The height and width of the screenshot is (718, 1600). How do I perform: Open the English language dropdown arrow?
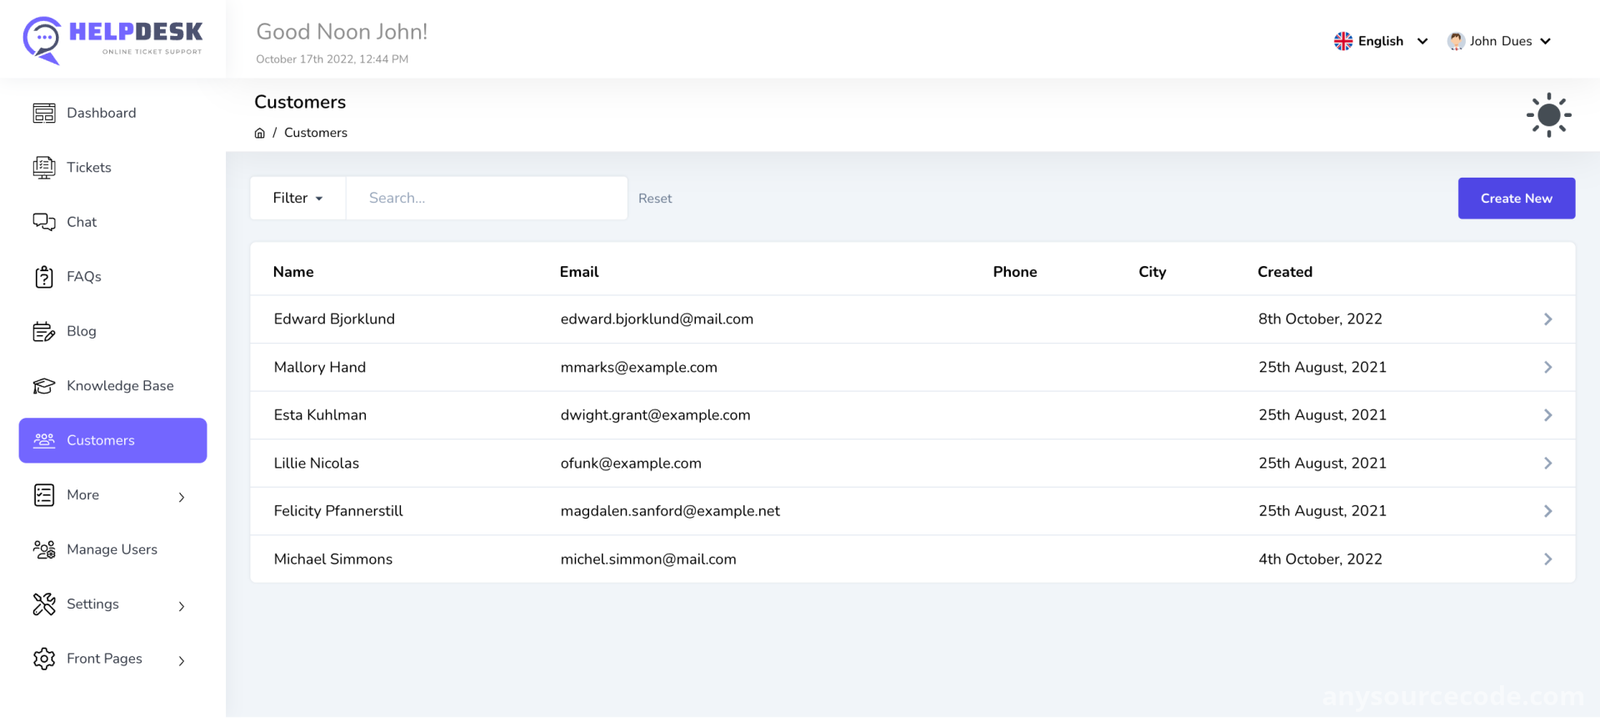pos(1422,41)
